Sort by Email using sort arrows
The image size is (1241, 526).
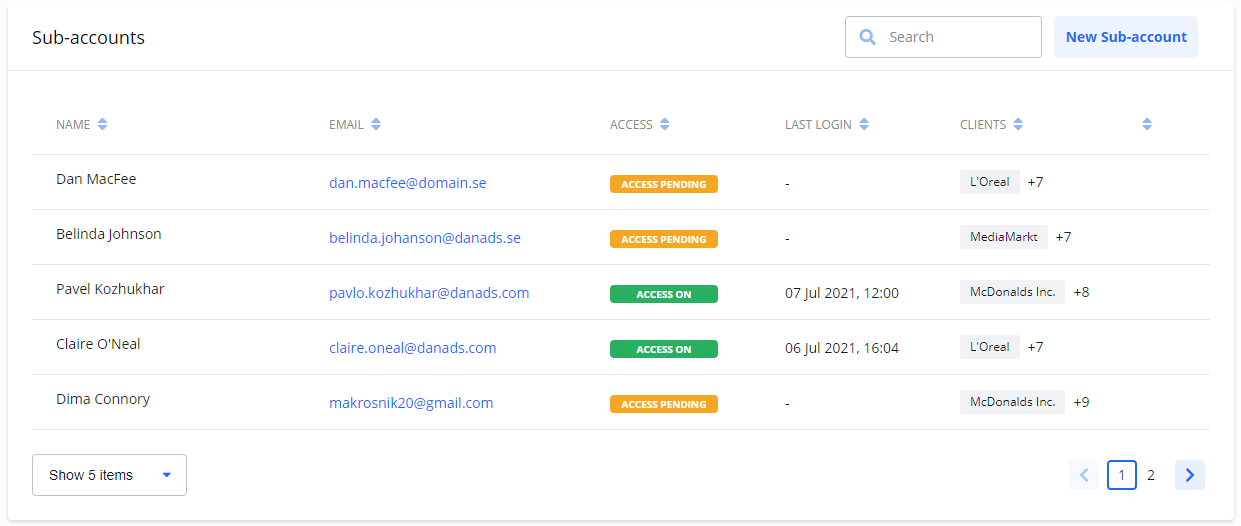(376, 125)
